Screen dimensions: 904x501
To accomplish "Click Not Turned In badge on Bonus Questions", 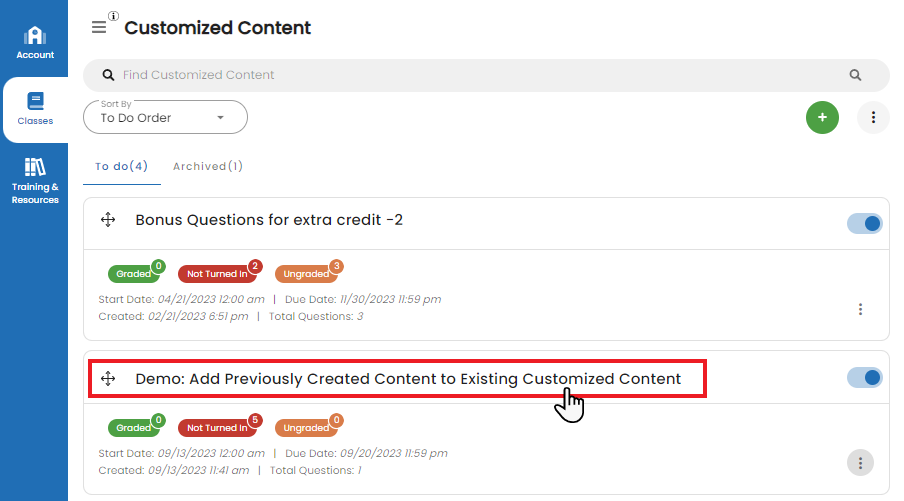I will point(217,273).
